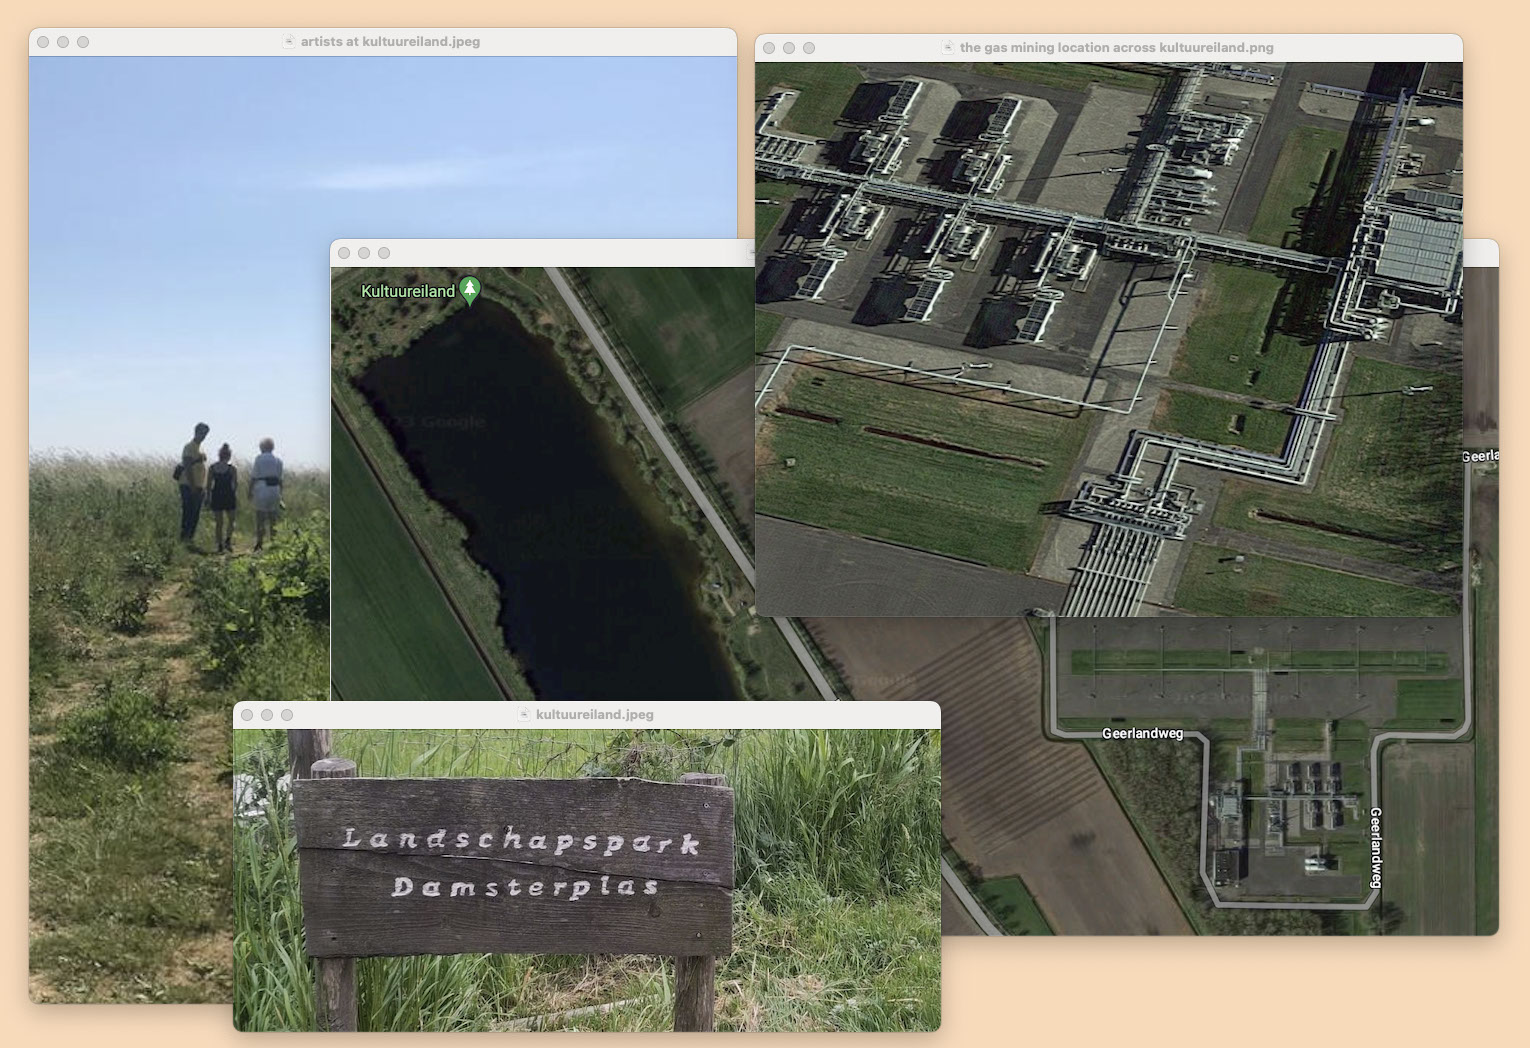Click the Kultuureiland green tree map pin
1530x1048 pixels.
click(469, 290)
